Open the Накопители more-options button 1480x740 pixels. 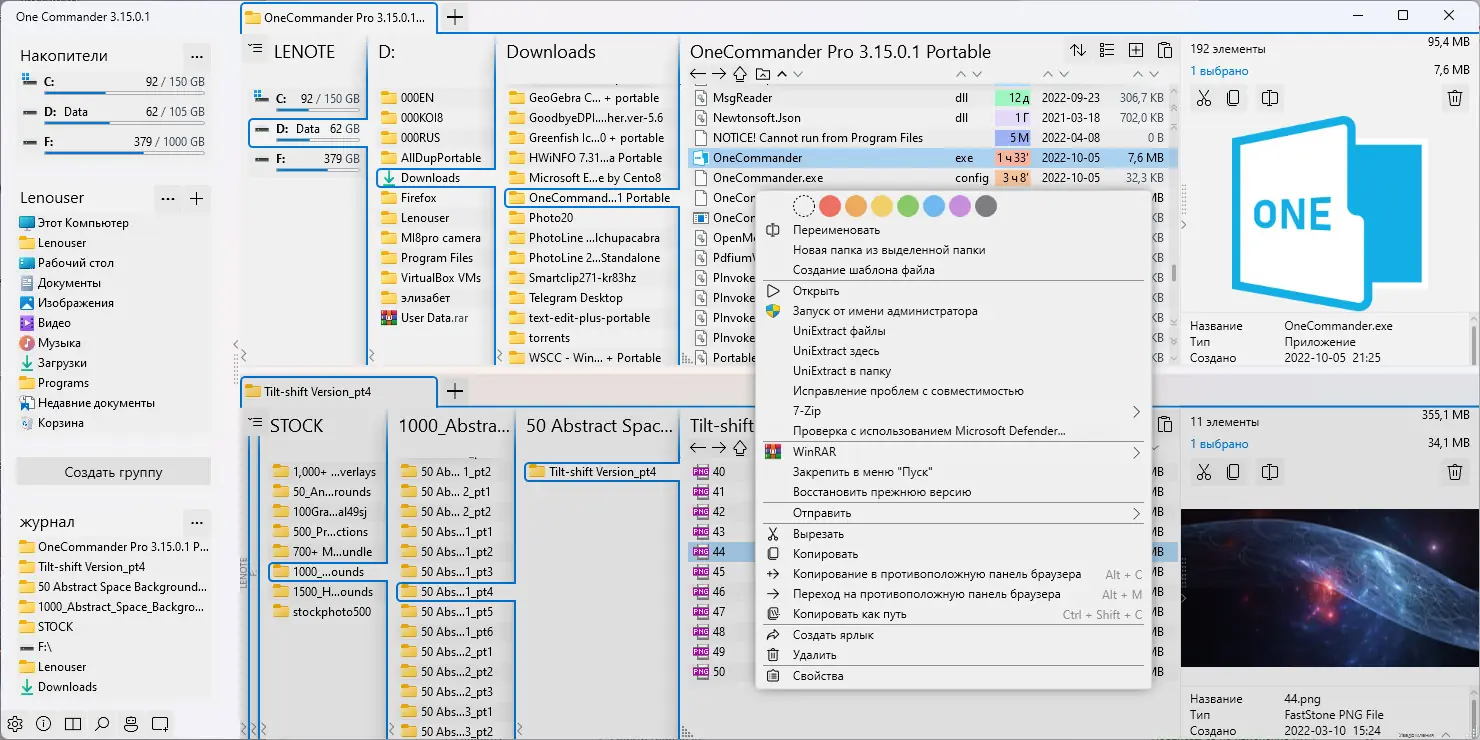point(197,56)
